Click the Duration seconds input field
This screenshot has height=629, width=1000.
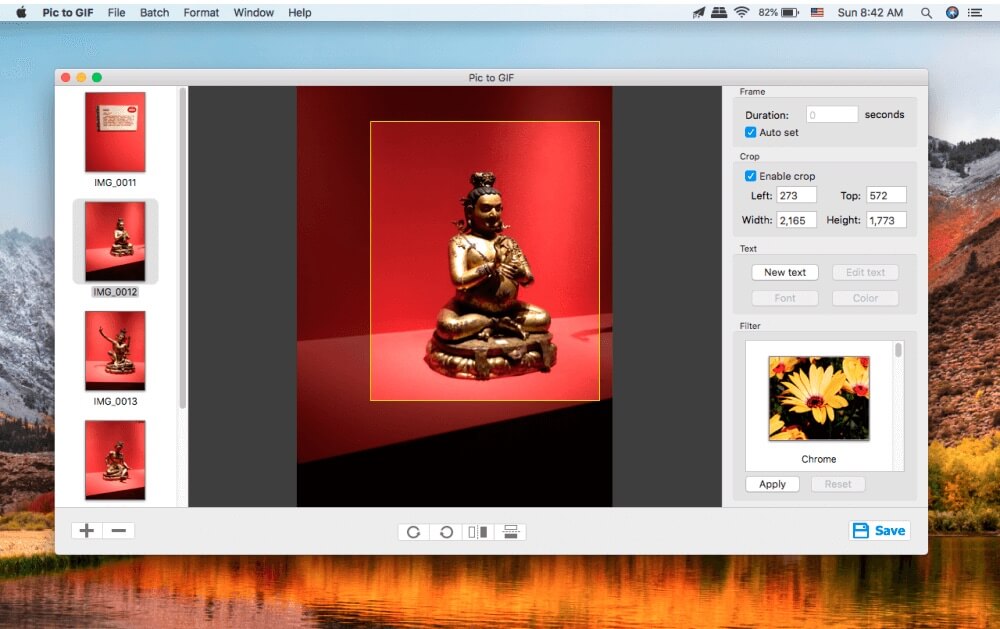832,113
